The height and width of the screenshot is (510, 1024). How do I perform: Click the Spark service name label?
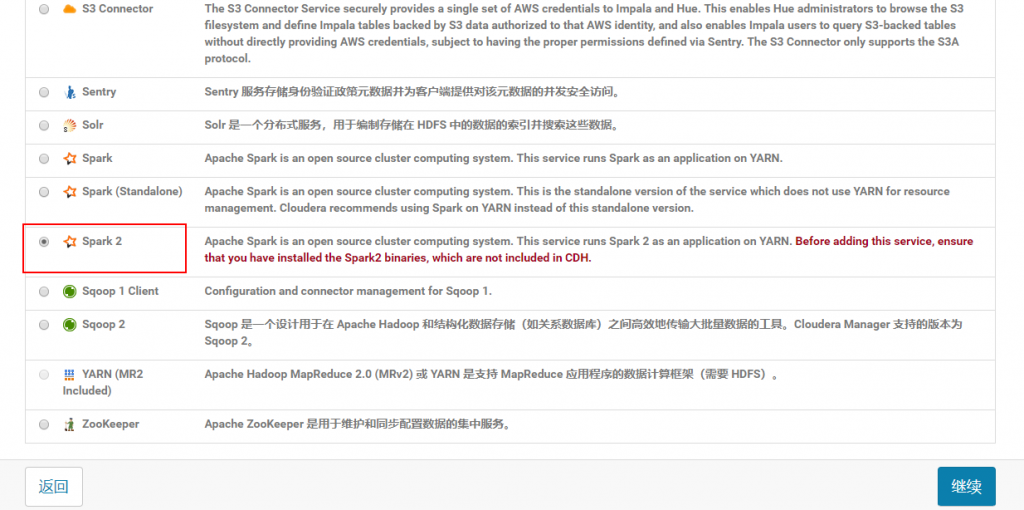click(x=97, y=159)
